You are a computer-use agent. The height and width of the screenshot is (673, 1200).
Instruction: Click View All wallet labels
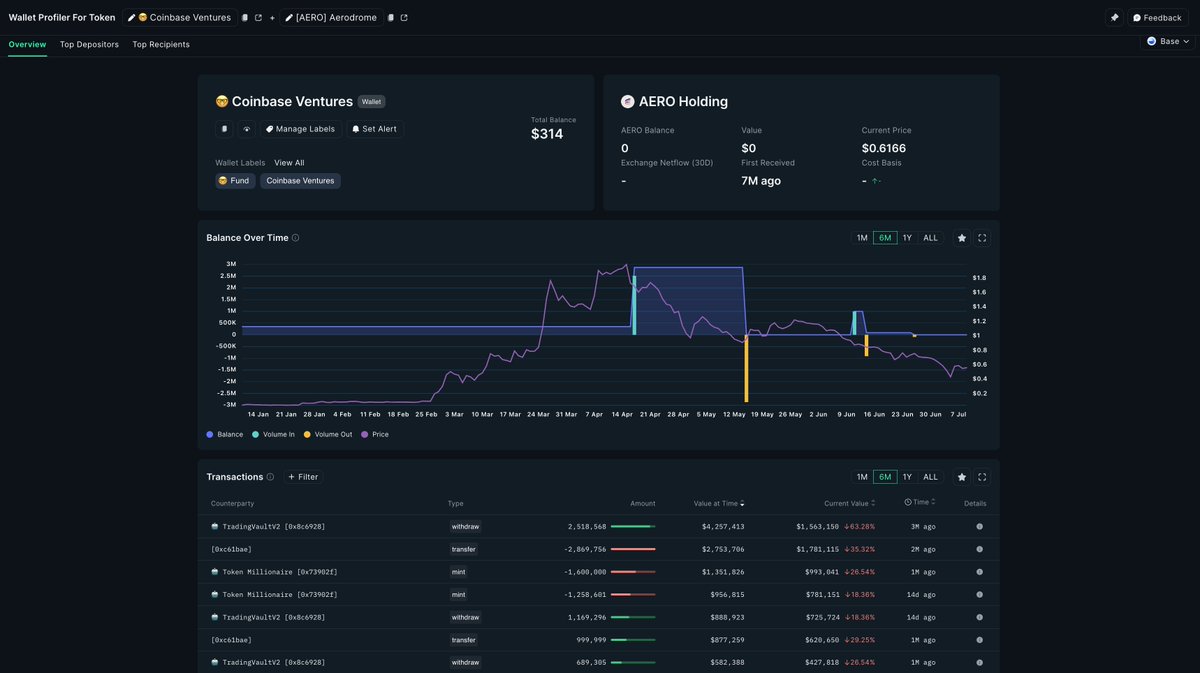pos(289,163)
